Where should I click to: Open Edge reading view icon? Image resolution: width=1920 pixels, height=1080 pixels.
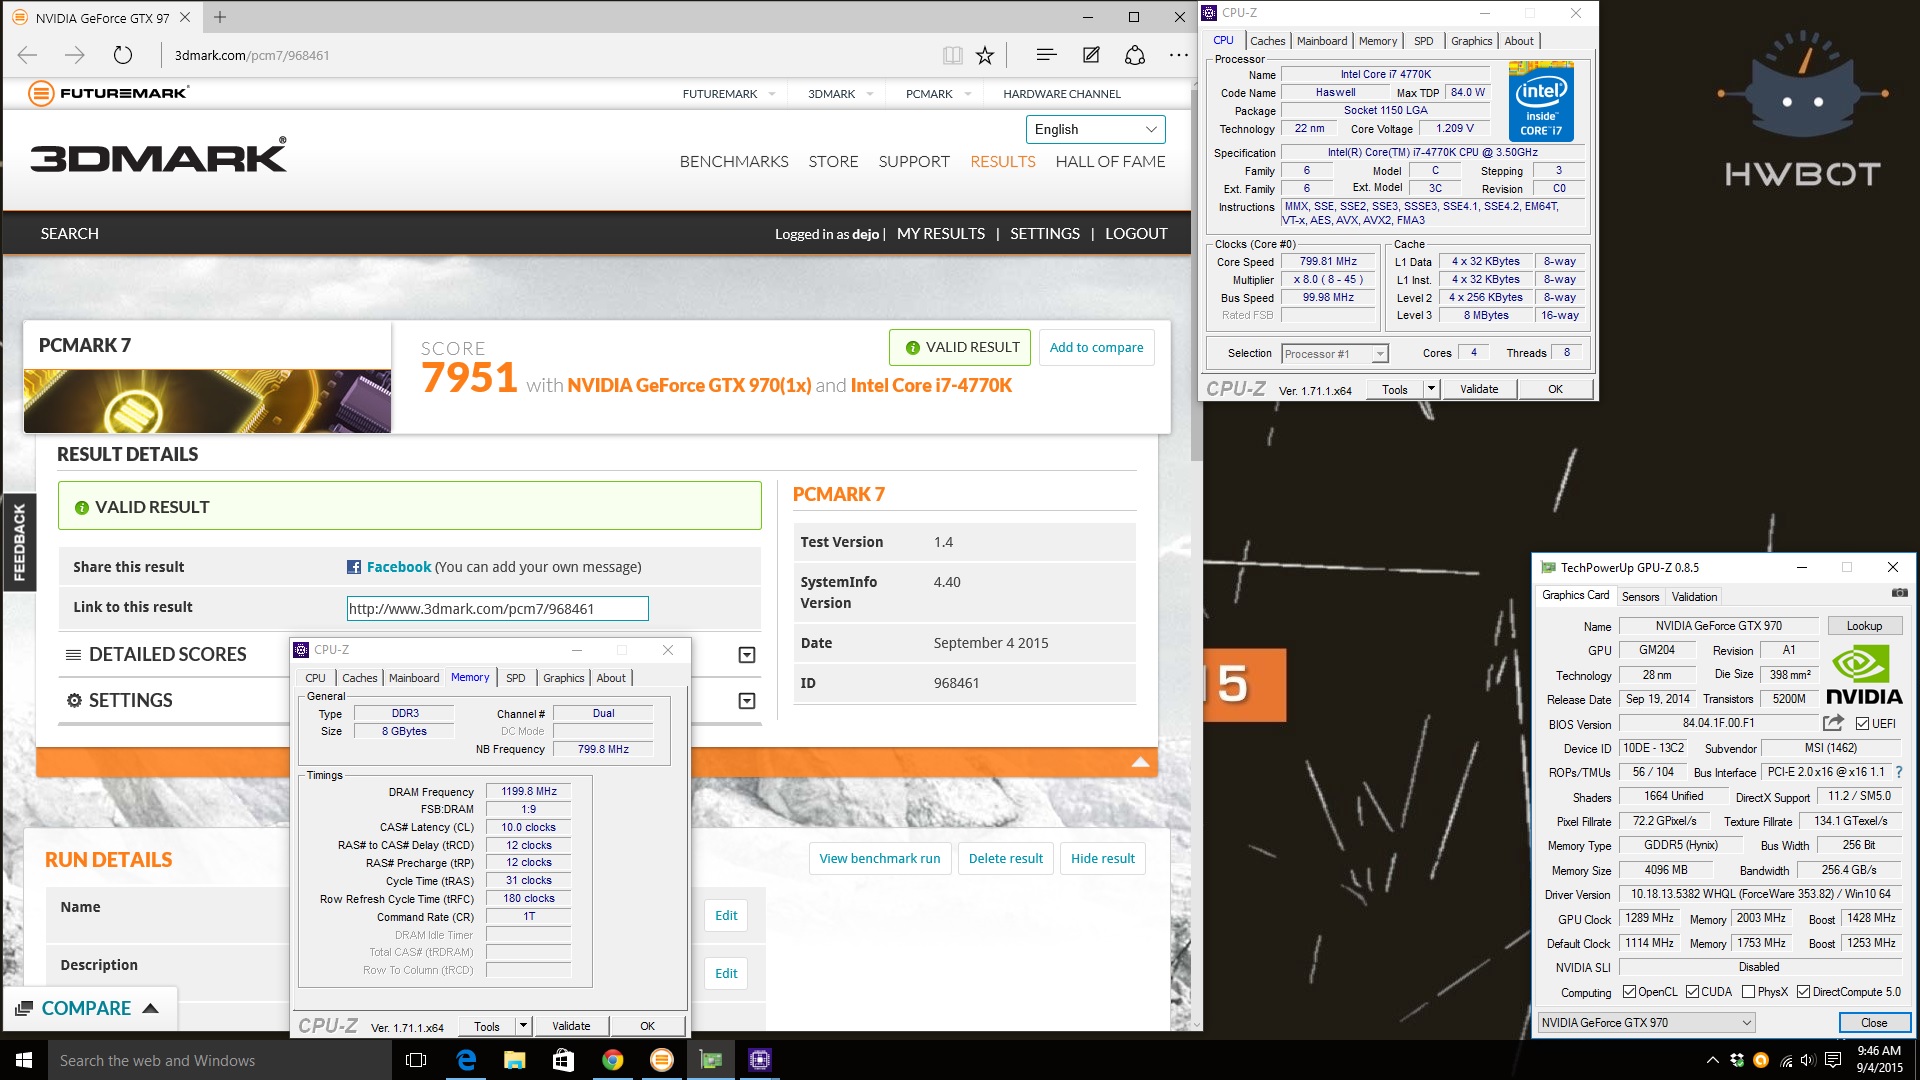952,55
